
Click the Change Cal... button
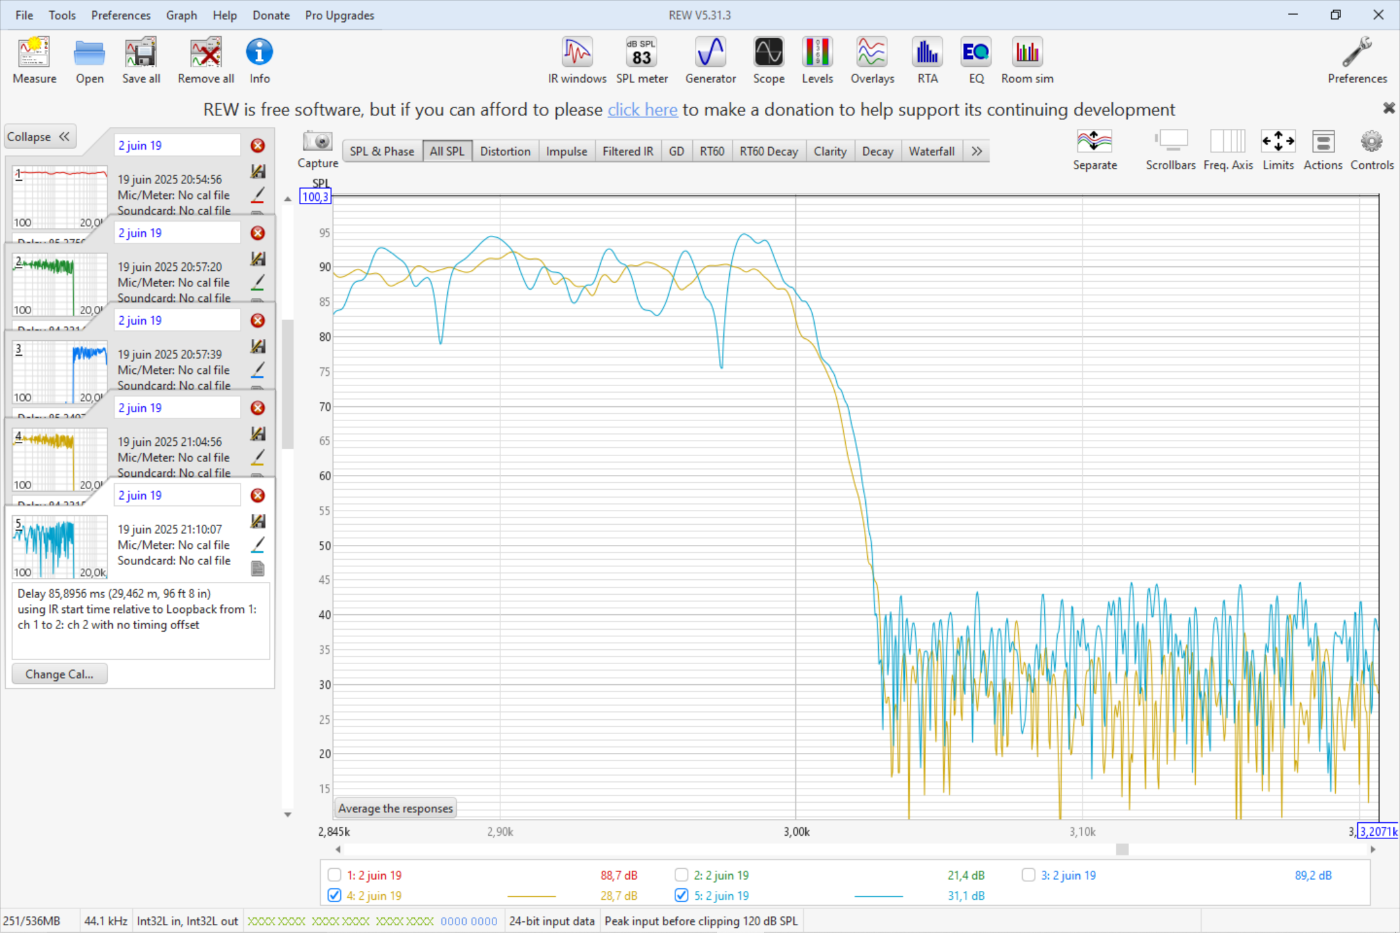(x=60, y=674)
